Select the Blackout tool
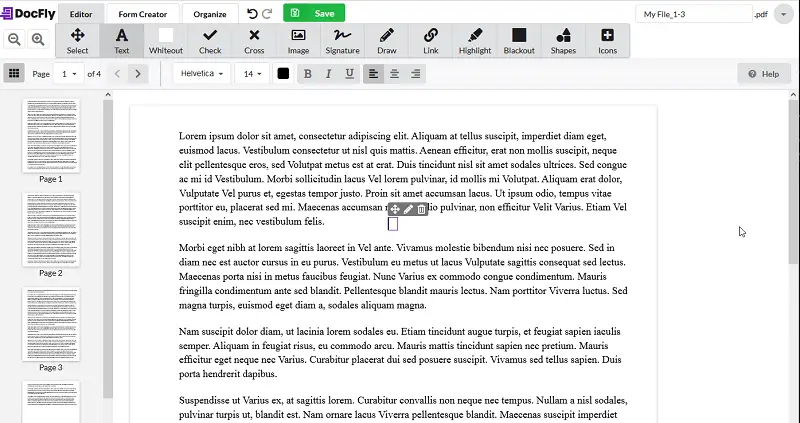Viewport: 800px width, 423px height. coord(519,41)
